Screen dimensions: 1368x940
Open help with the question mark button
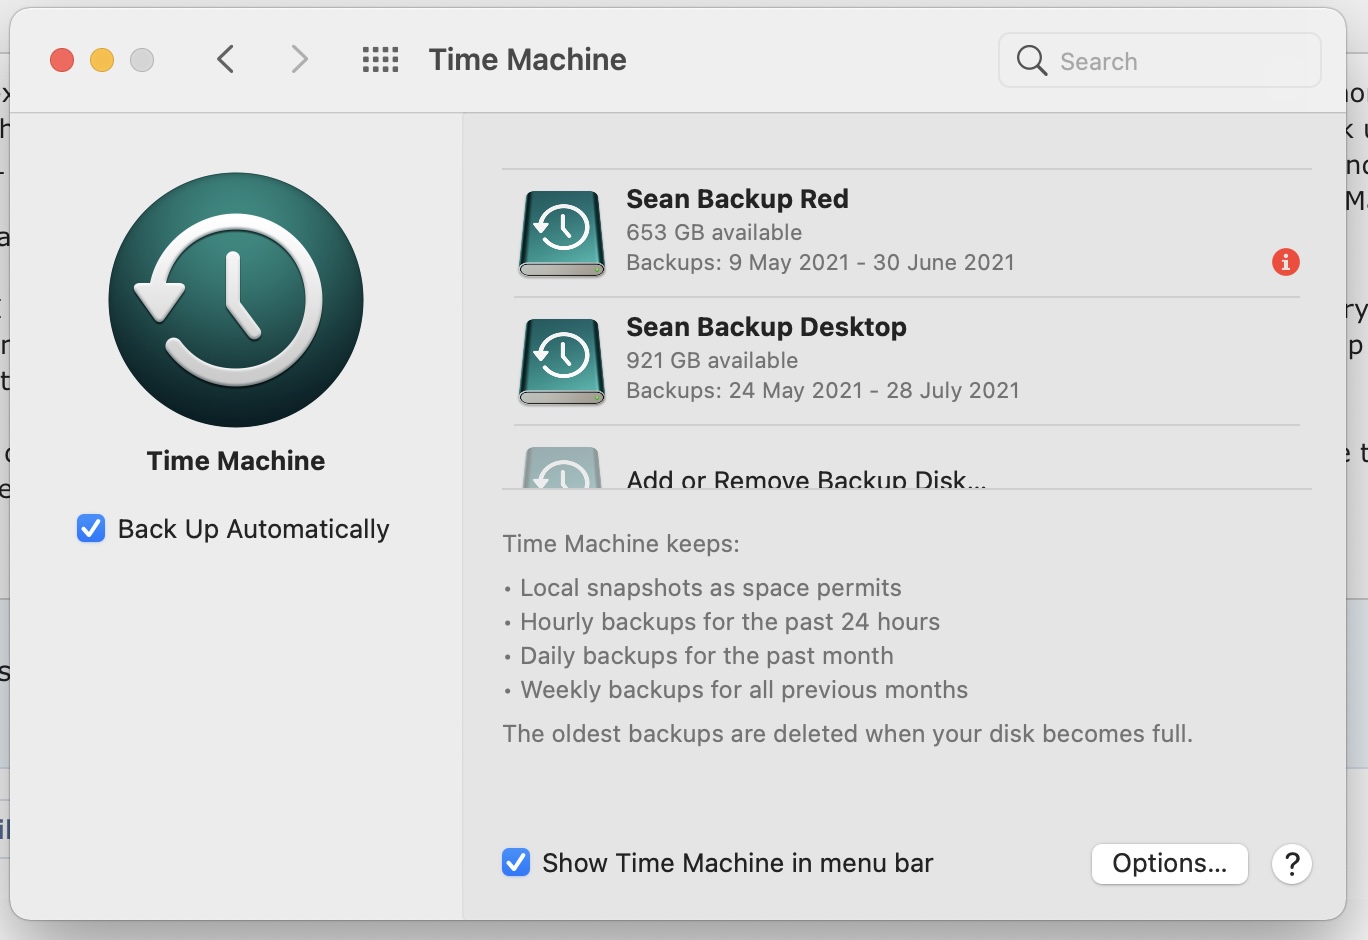pos(1291,864)
